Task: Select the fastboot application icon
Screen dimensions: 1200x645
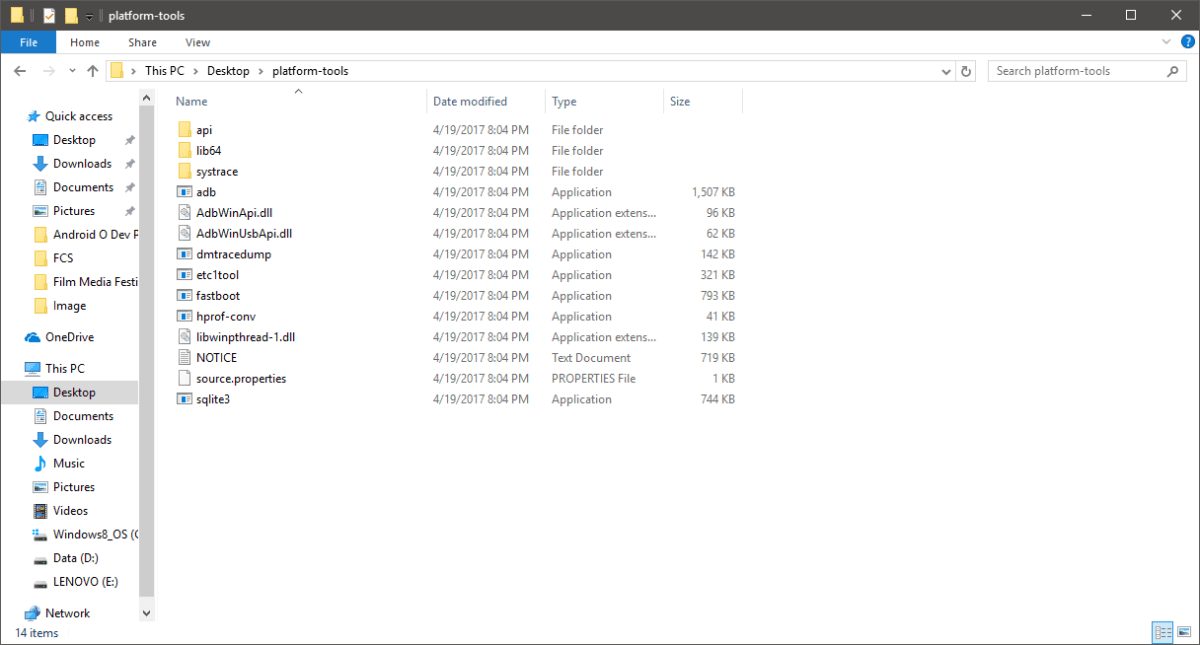Action: (x=184, y=296)
